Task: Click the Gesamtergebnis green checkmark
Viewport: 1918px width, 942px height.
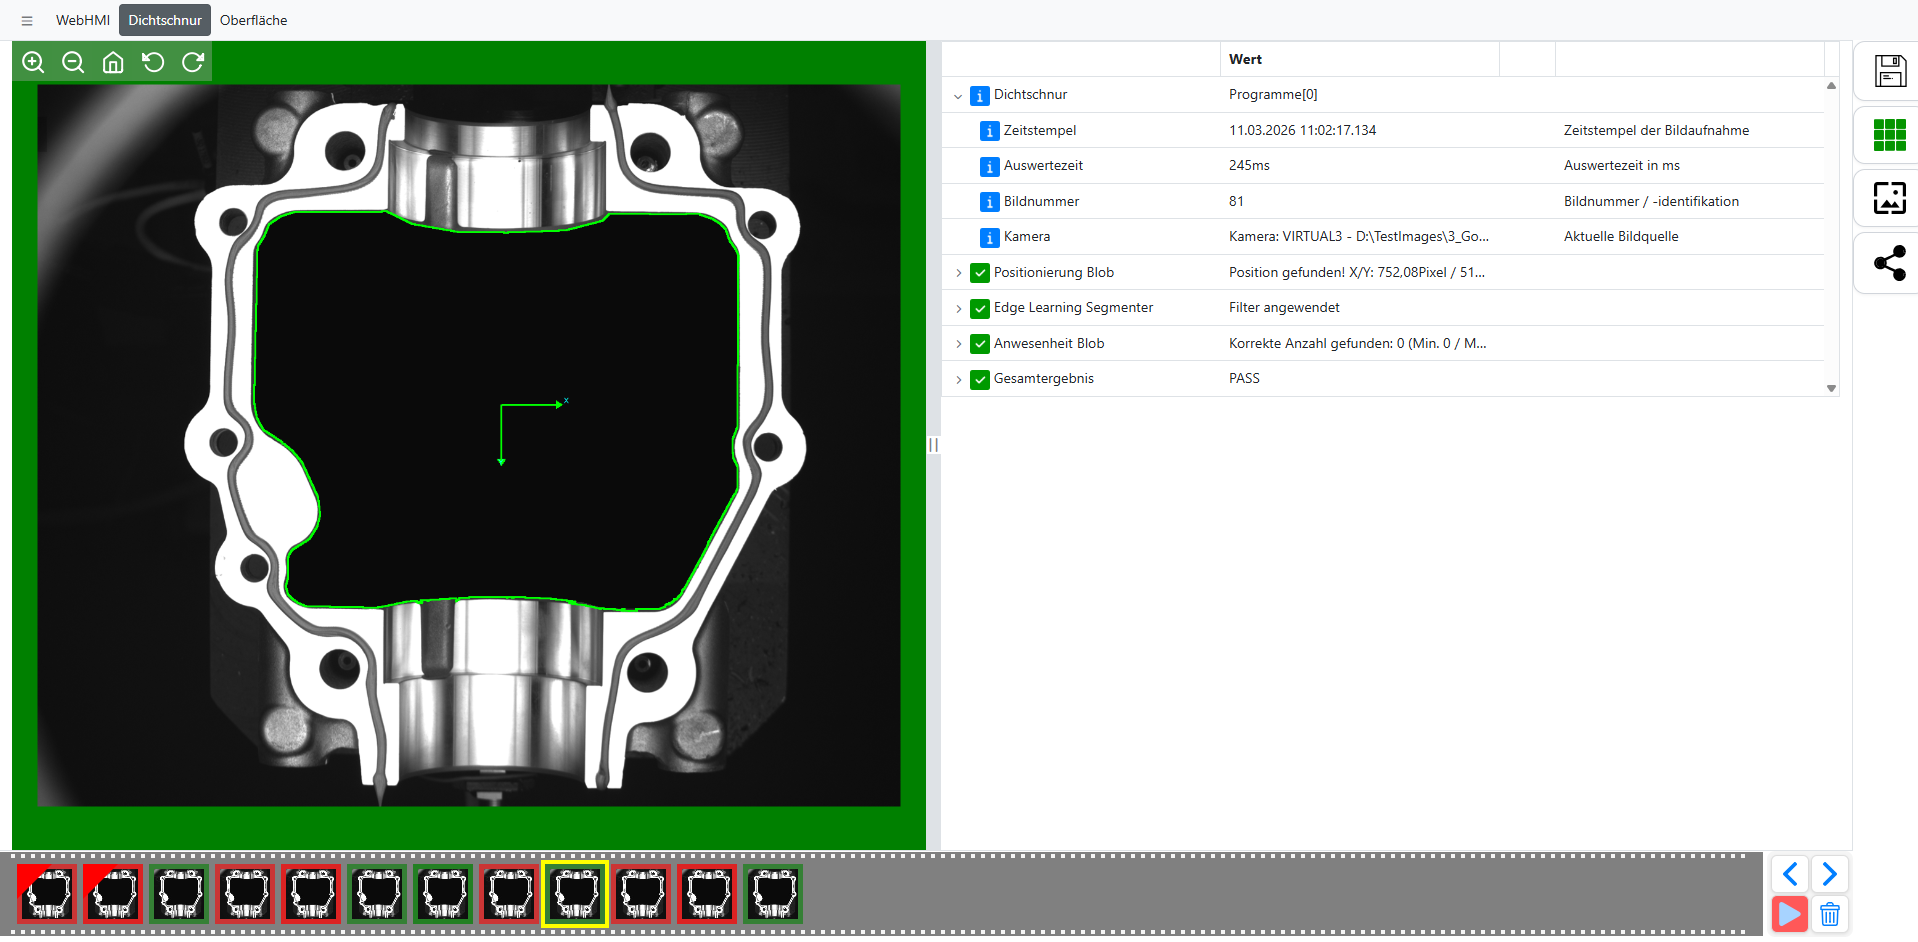Action: coord(980,379)
